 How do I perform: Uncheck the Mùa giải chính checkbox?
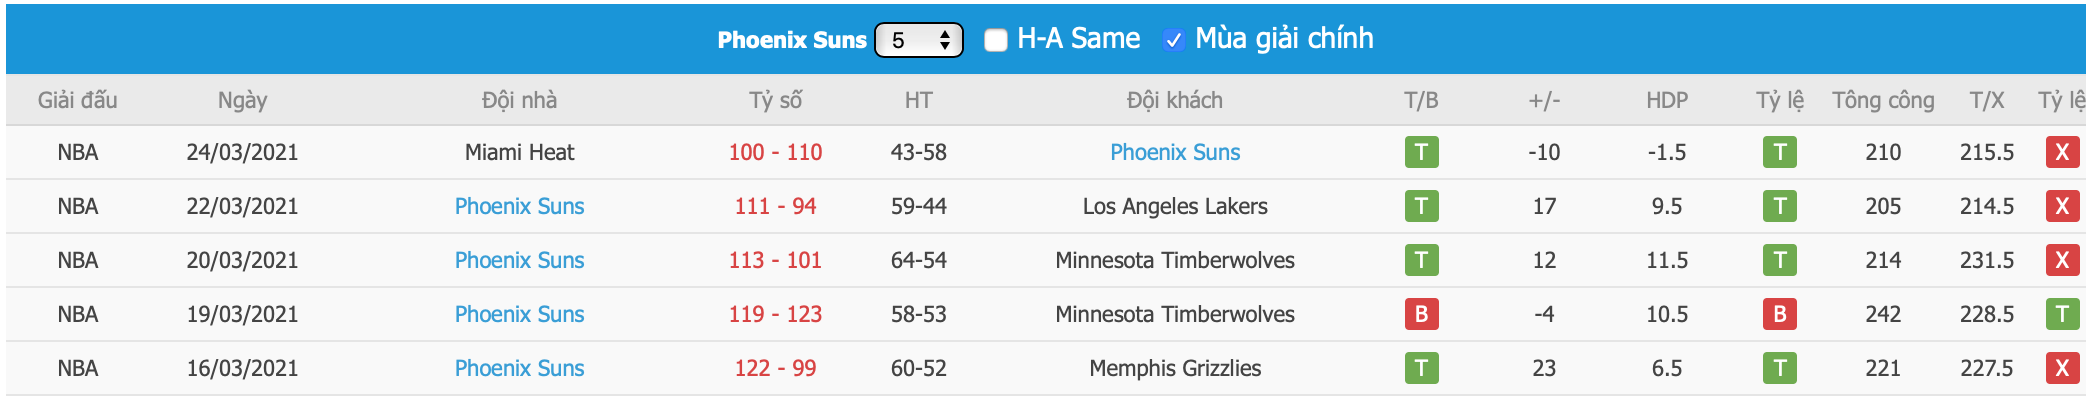[1174, 40]
